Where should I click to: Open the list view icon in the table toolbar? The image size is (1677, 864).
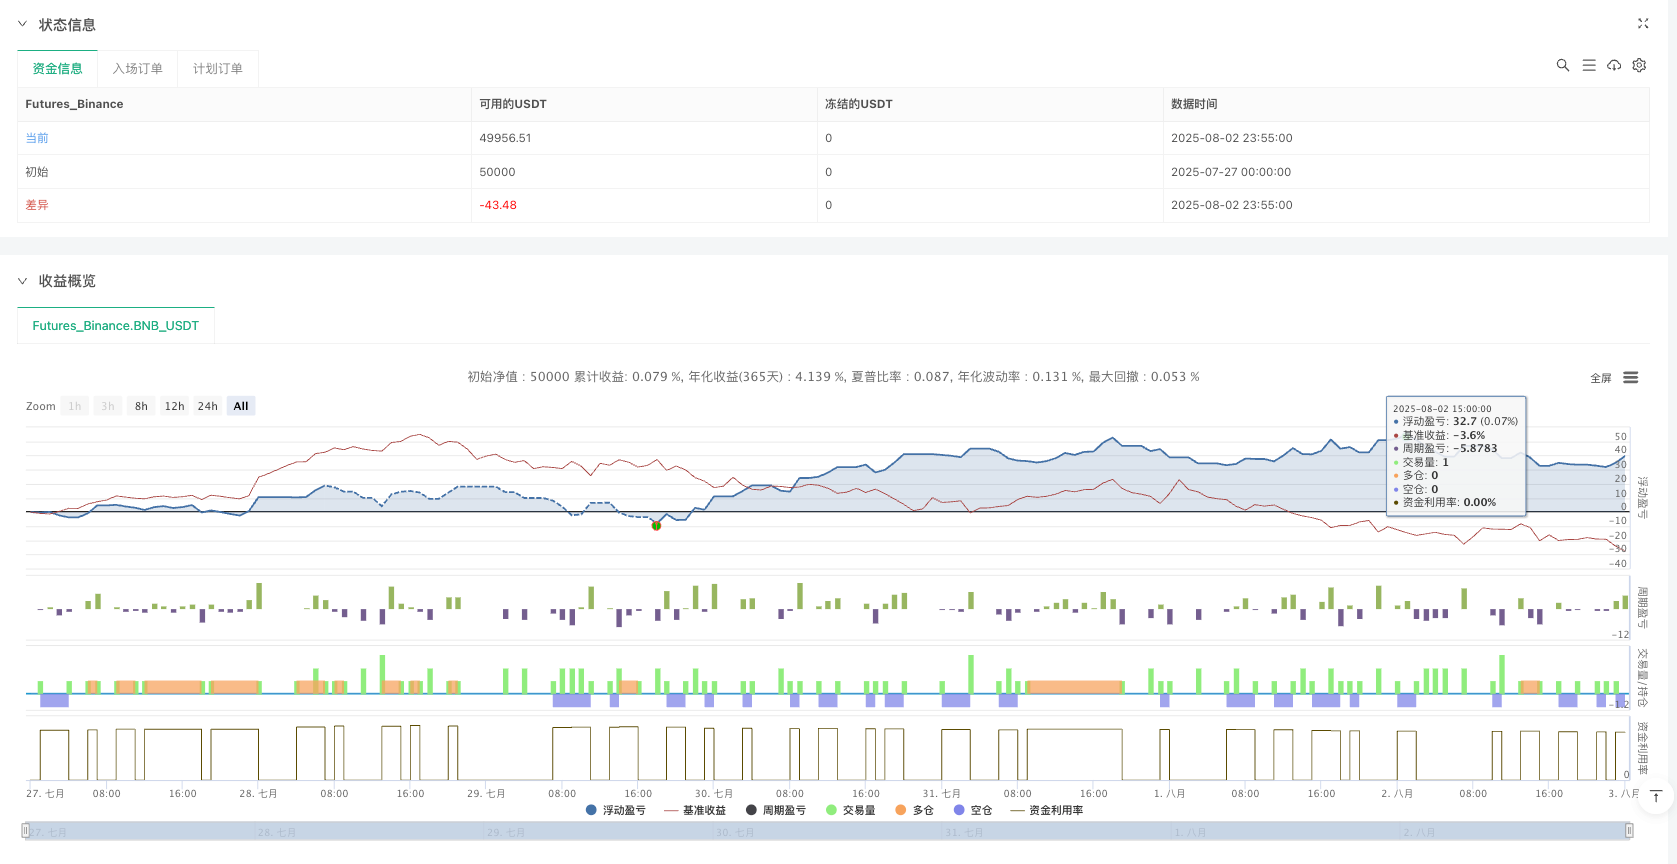[x=1588, y=65]
